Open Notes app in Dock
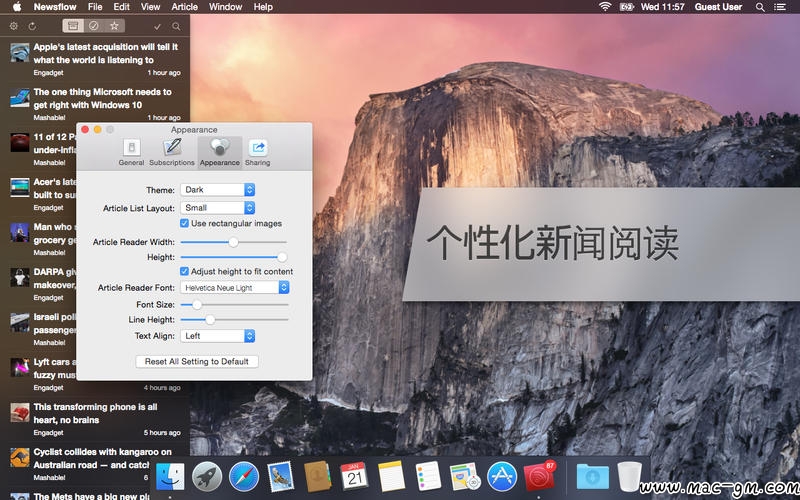 391,477
